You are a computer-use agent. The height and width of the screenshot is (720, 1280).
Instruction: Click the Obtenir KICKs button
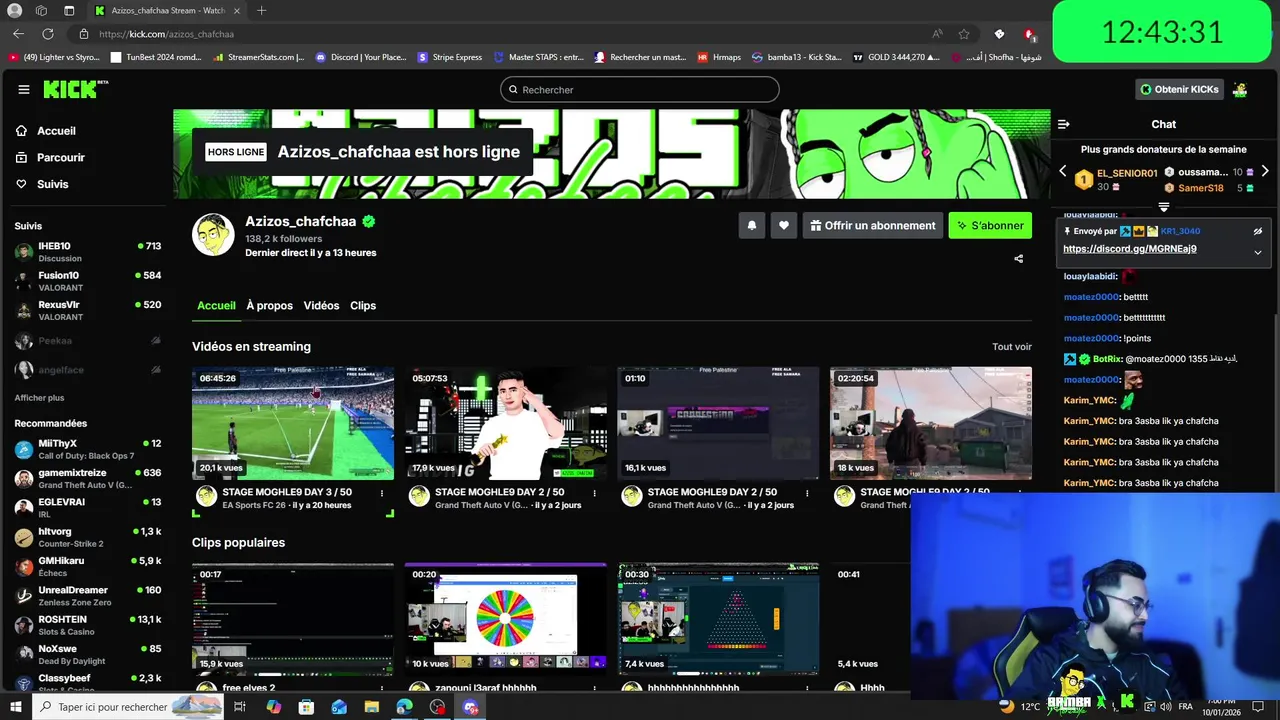[x=1180, y=89]
